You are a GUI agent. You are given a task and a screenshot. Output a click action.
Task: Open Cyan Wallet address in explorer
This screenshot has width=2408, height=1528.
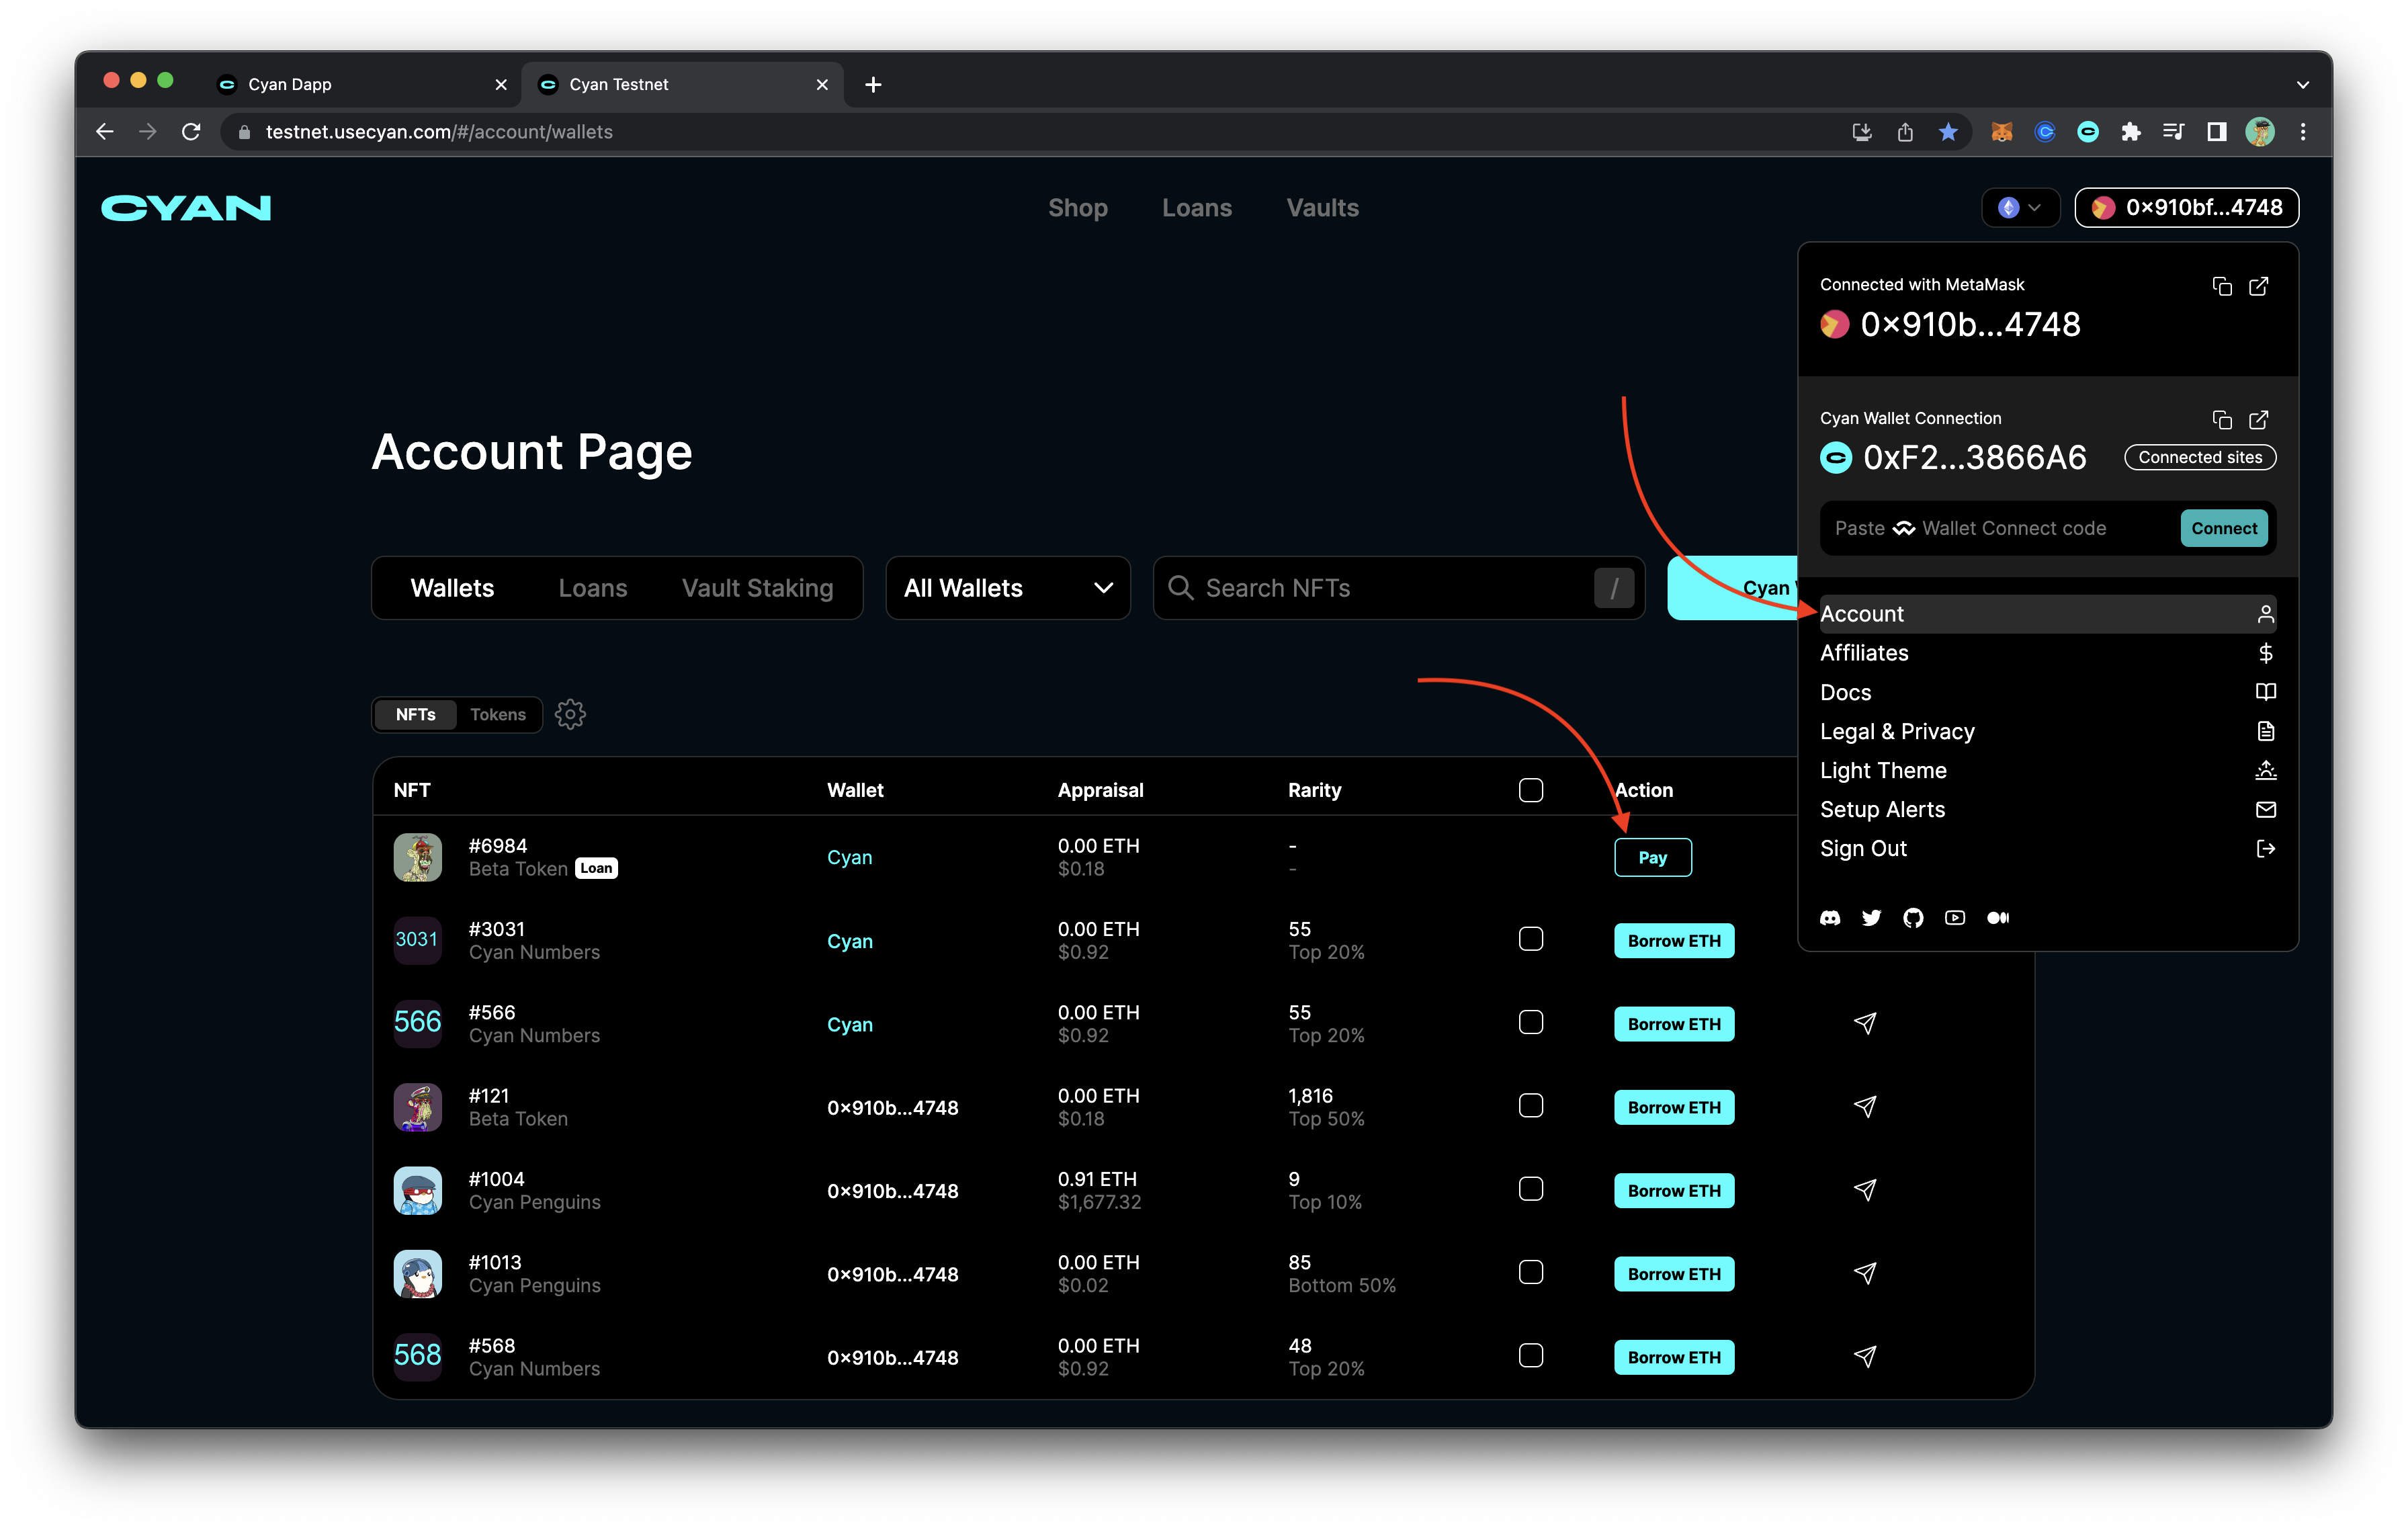point(2258,420)
